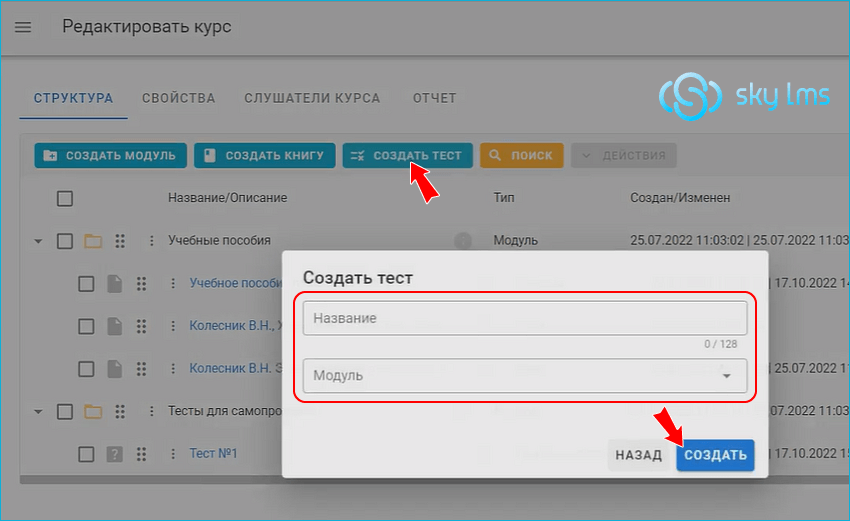Click folder icon of Тесты для самопроверки
850x521 pixels.
93,411
